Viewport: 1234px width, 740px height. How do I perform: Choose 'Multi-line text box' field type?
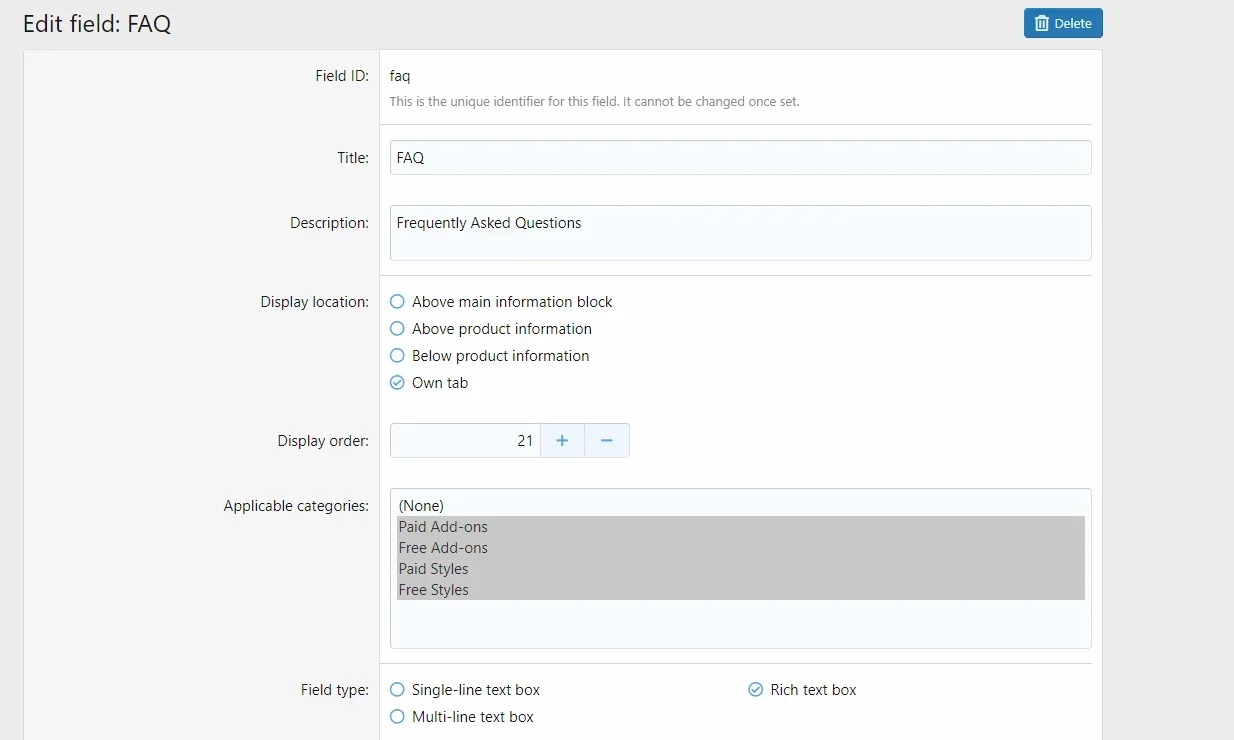pos(462,717)
